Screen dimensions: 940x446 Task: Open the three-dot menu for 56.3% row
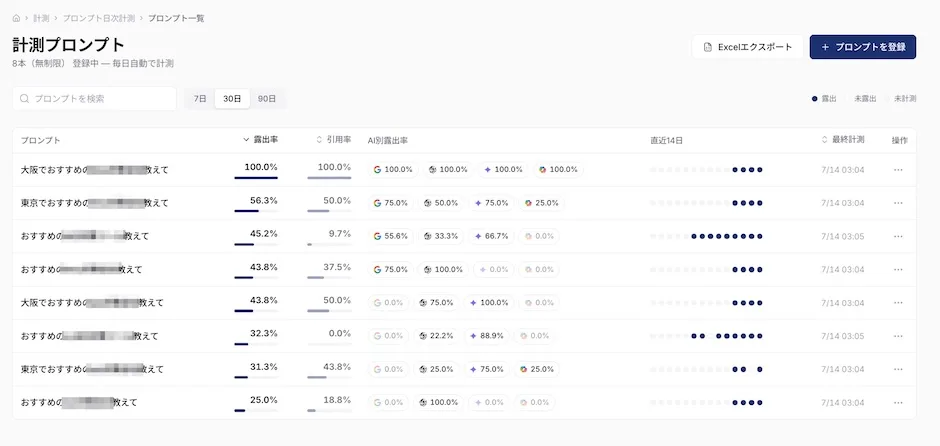[898, 203]
